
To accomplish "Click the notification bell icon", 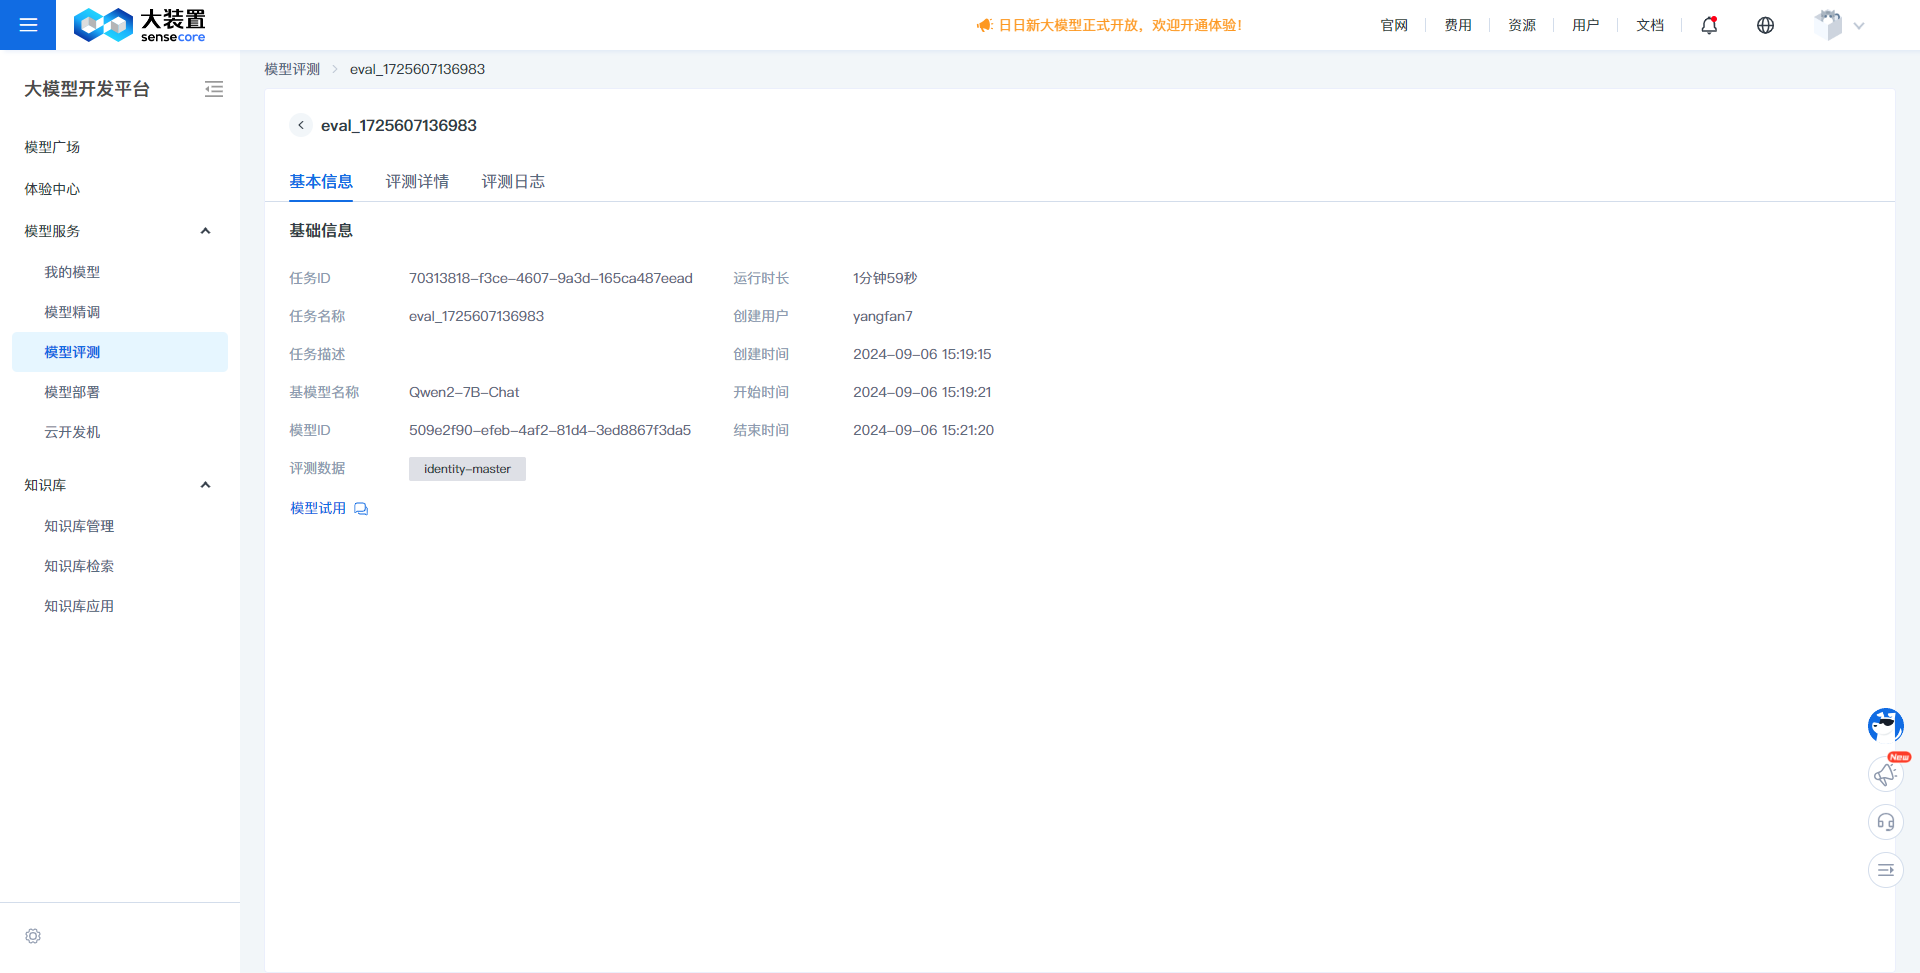I will (x=1709, y=26).
